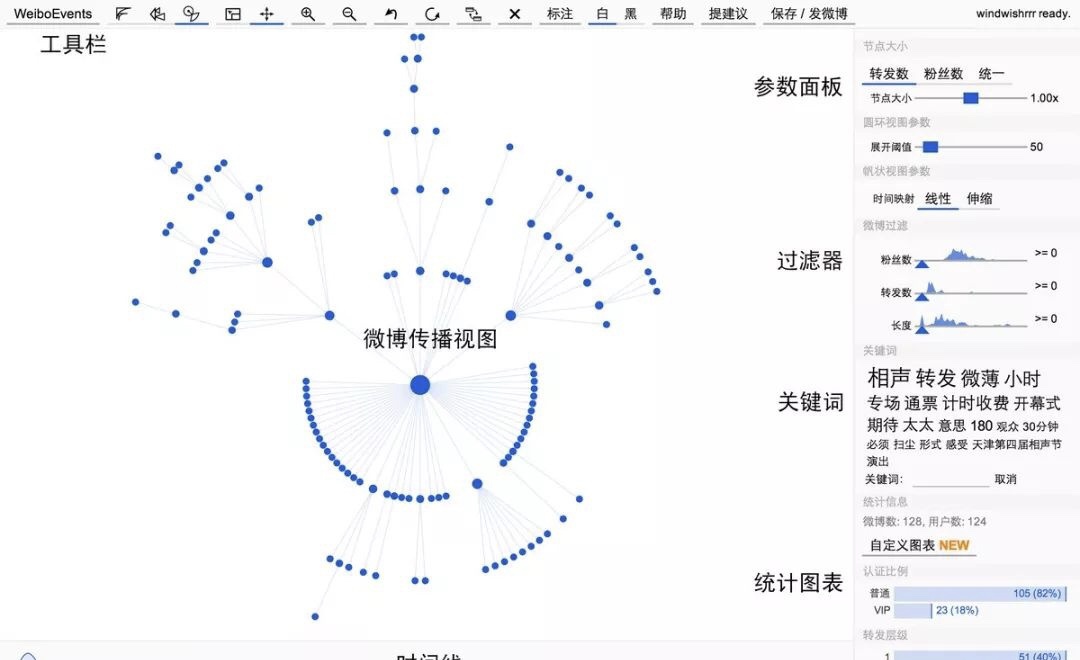
Task: Click the redo arrow icon
Action: 431,14
